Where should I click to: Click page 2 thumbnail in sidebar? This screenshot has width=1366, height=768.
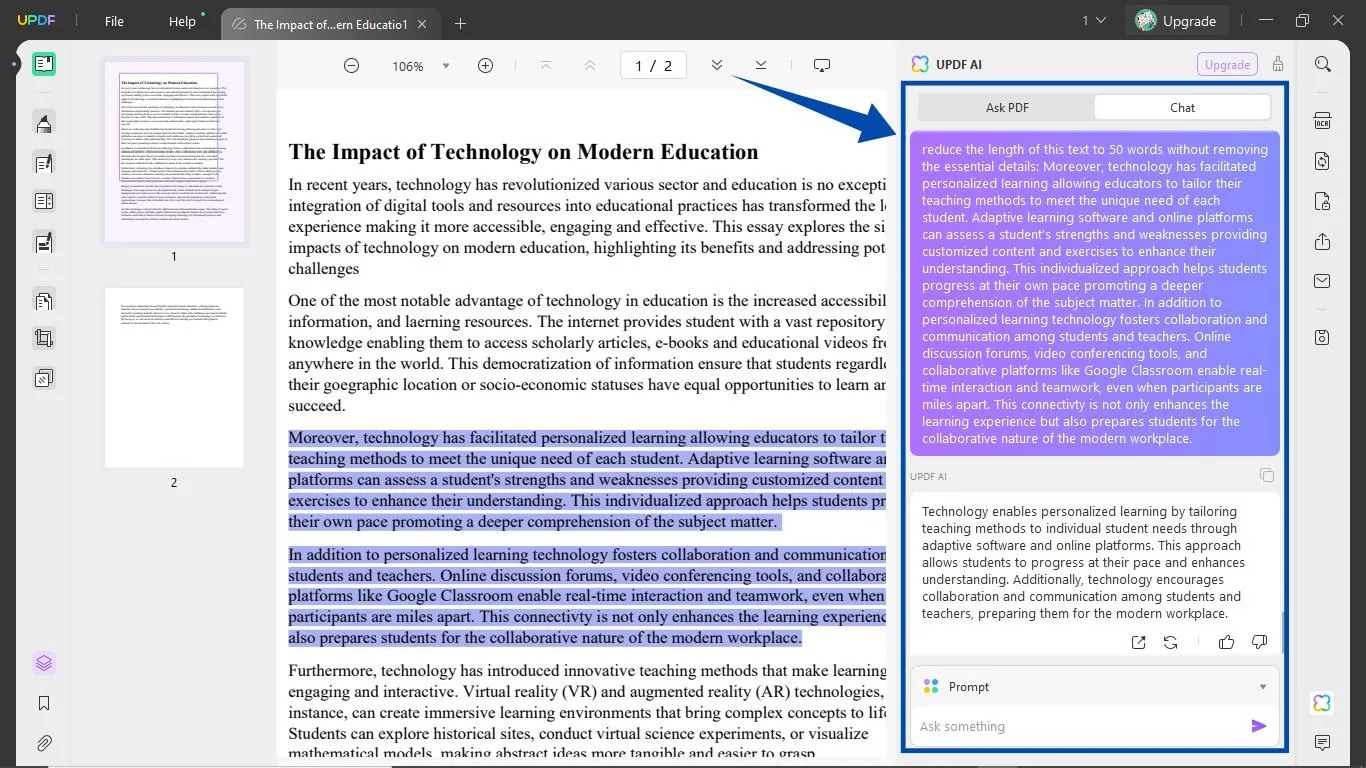tap(174, 378)
